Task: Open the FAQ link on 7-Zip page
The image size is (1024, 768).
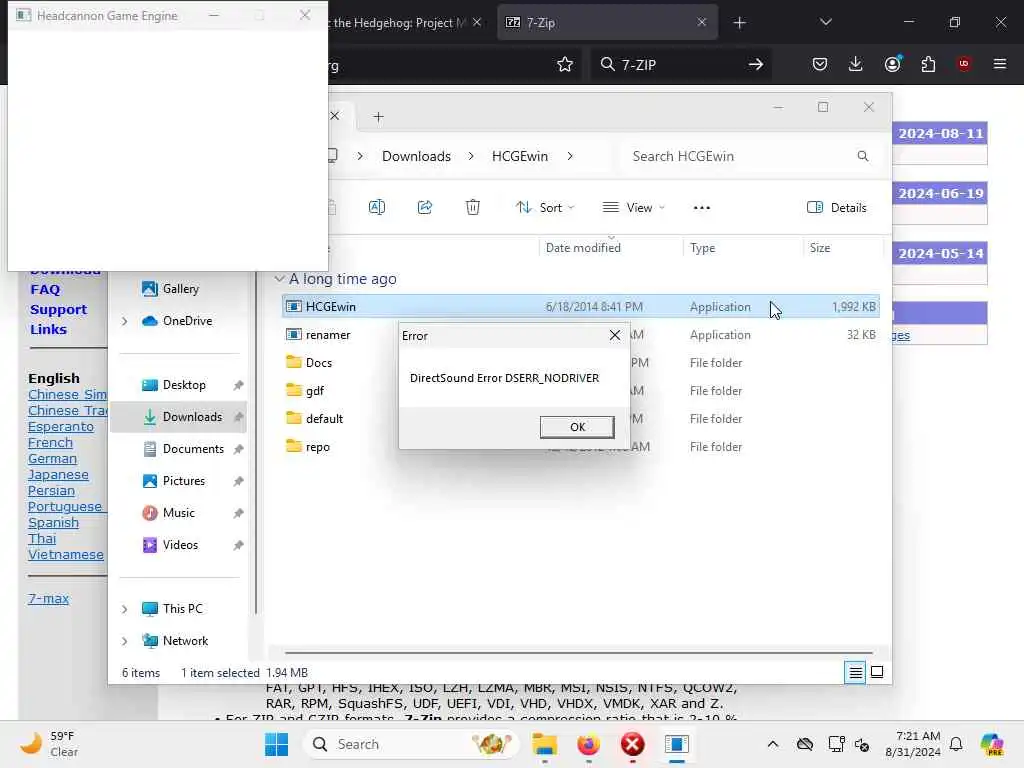Action: coord(45,289)
